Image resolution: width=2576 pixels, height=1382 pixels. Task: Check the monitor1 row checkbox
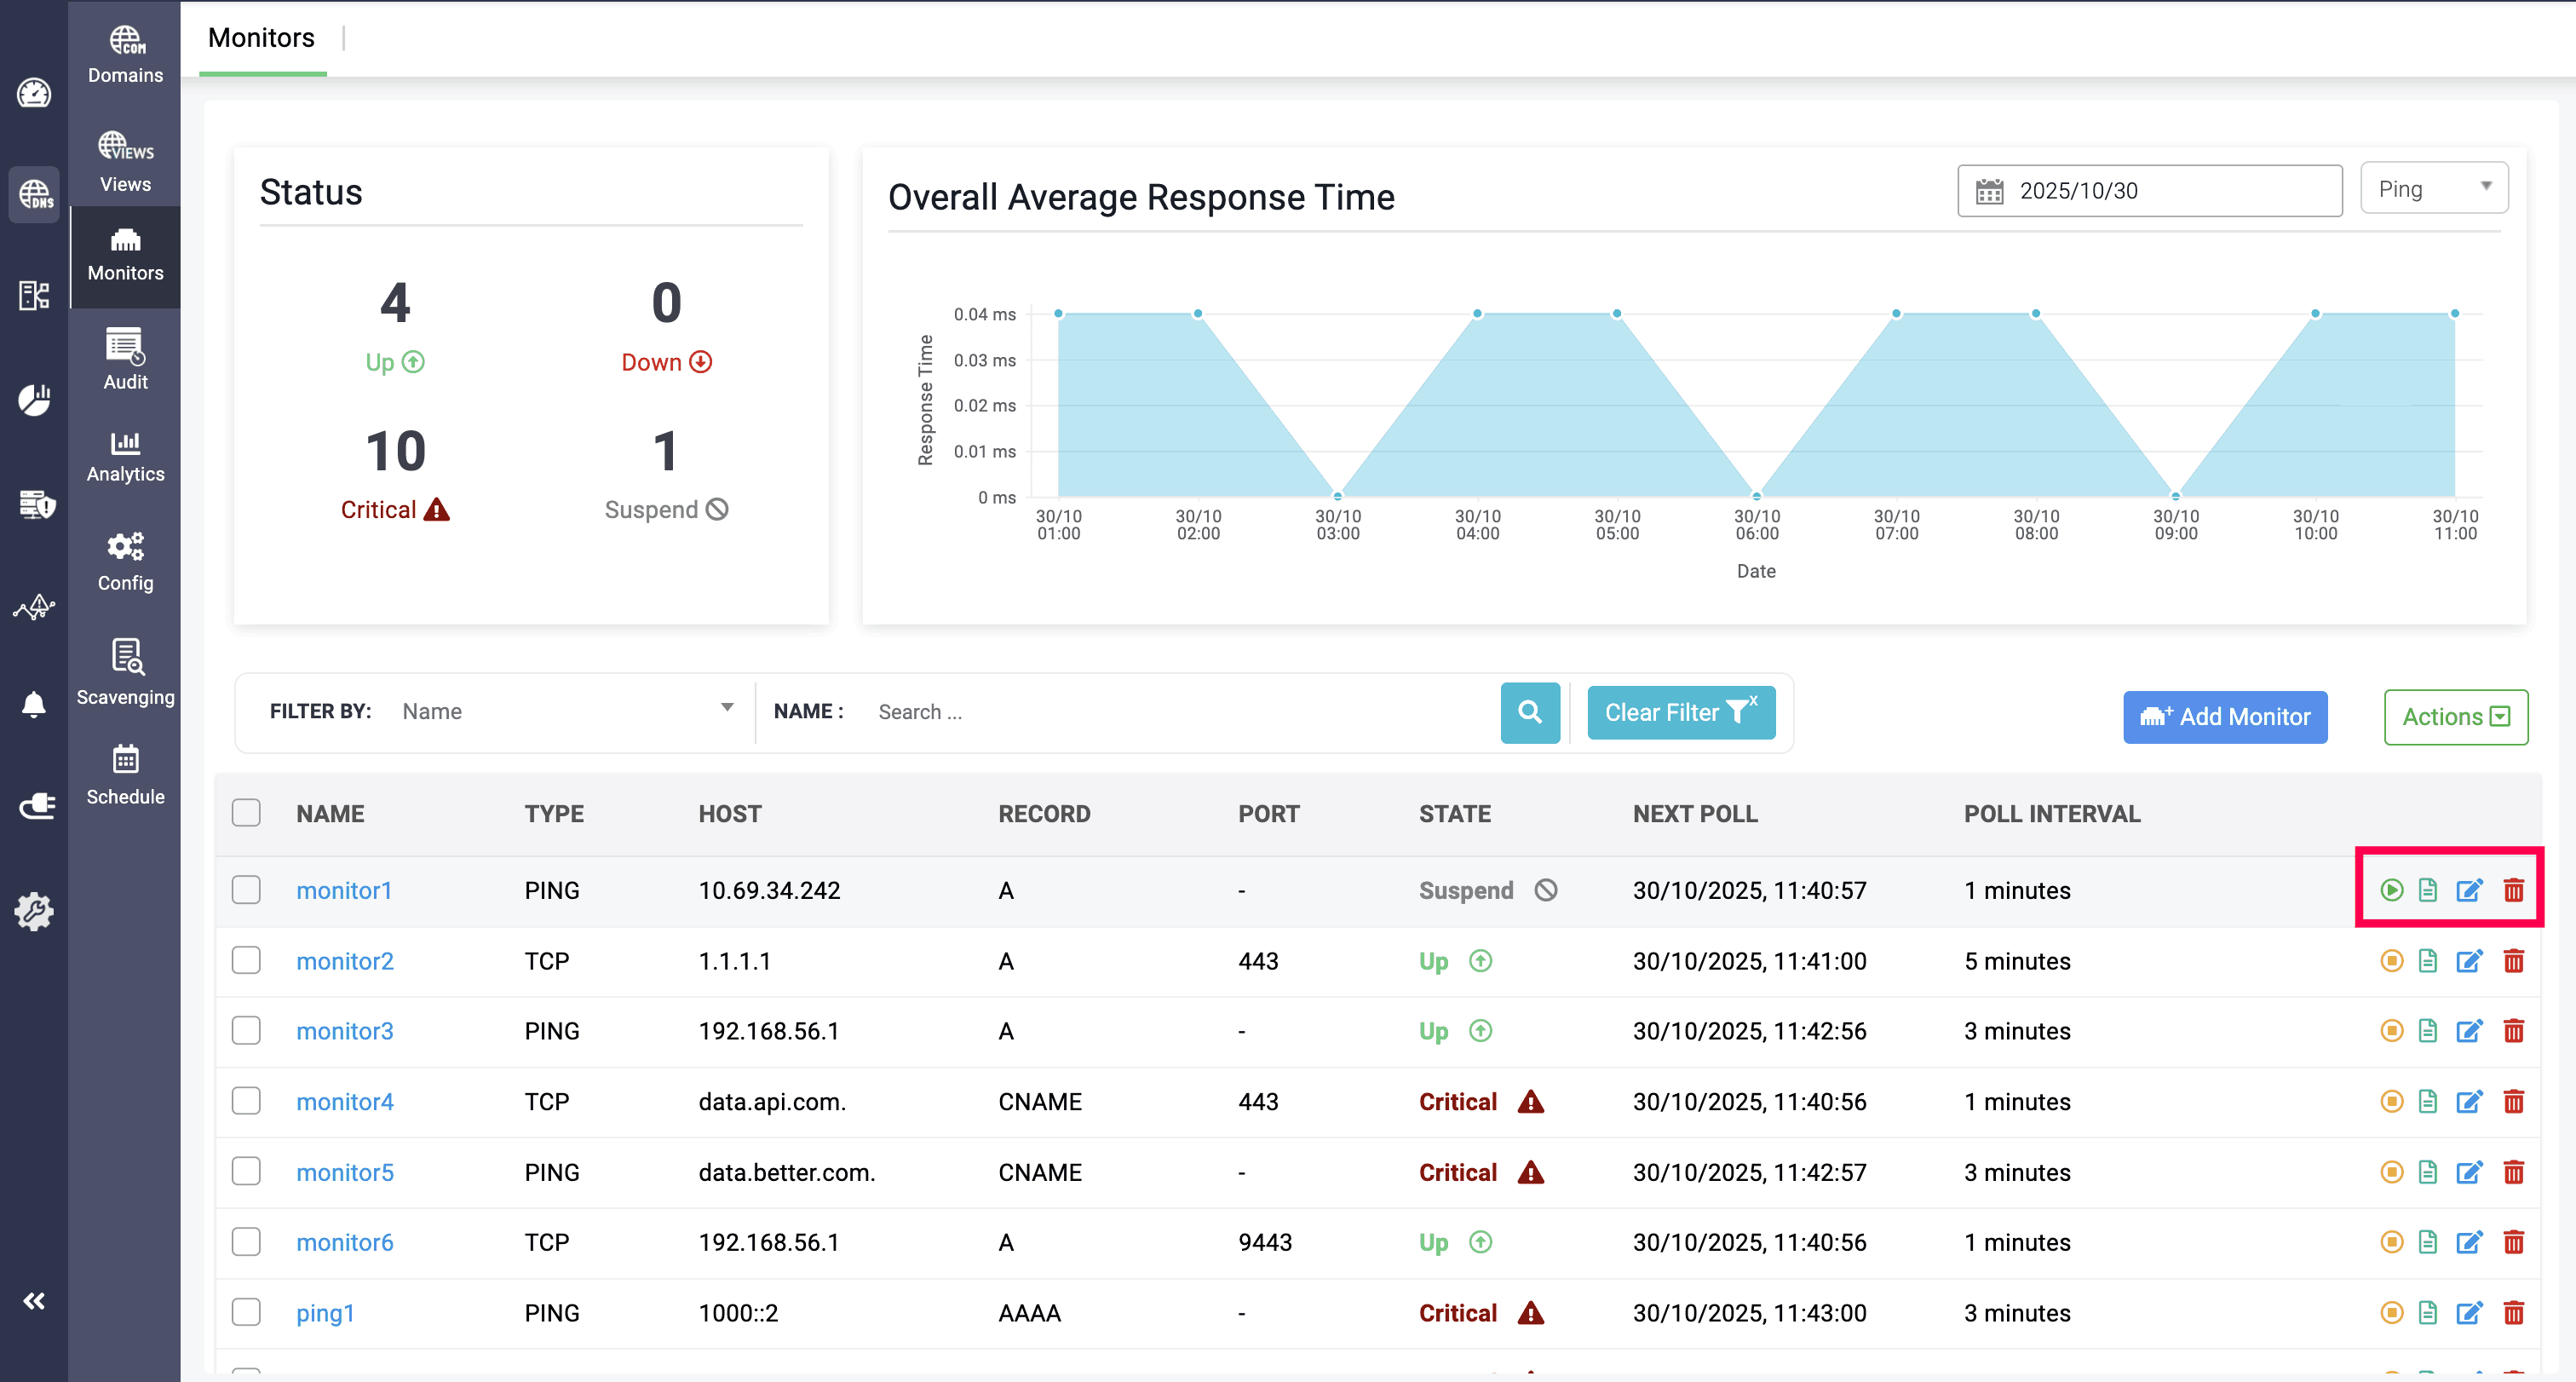tap(246, 890)
